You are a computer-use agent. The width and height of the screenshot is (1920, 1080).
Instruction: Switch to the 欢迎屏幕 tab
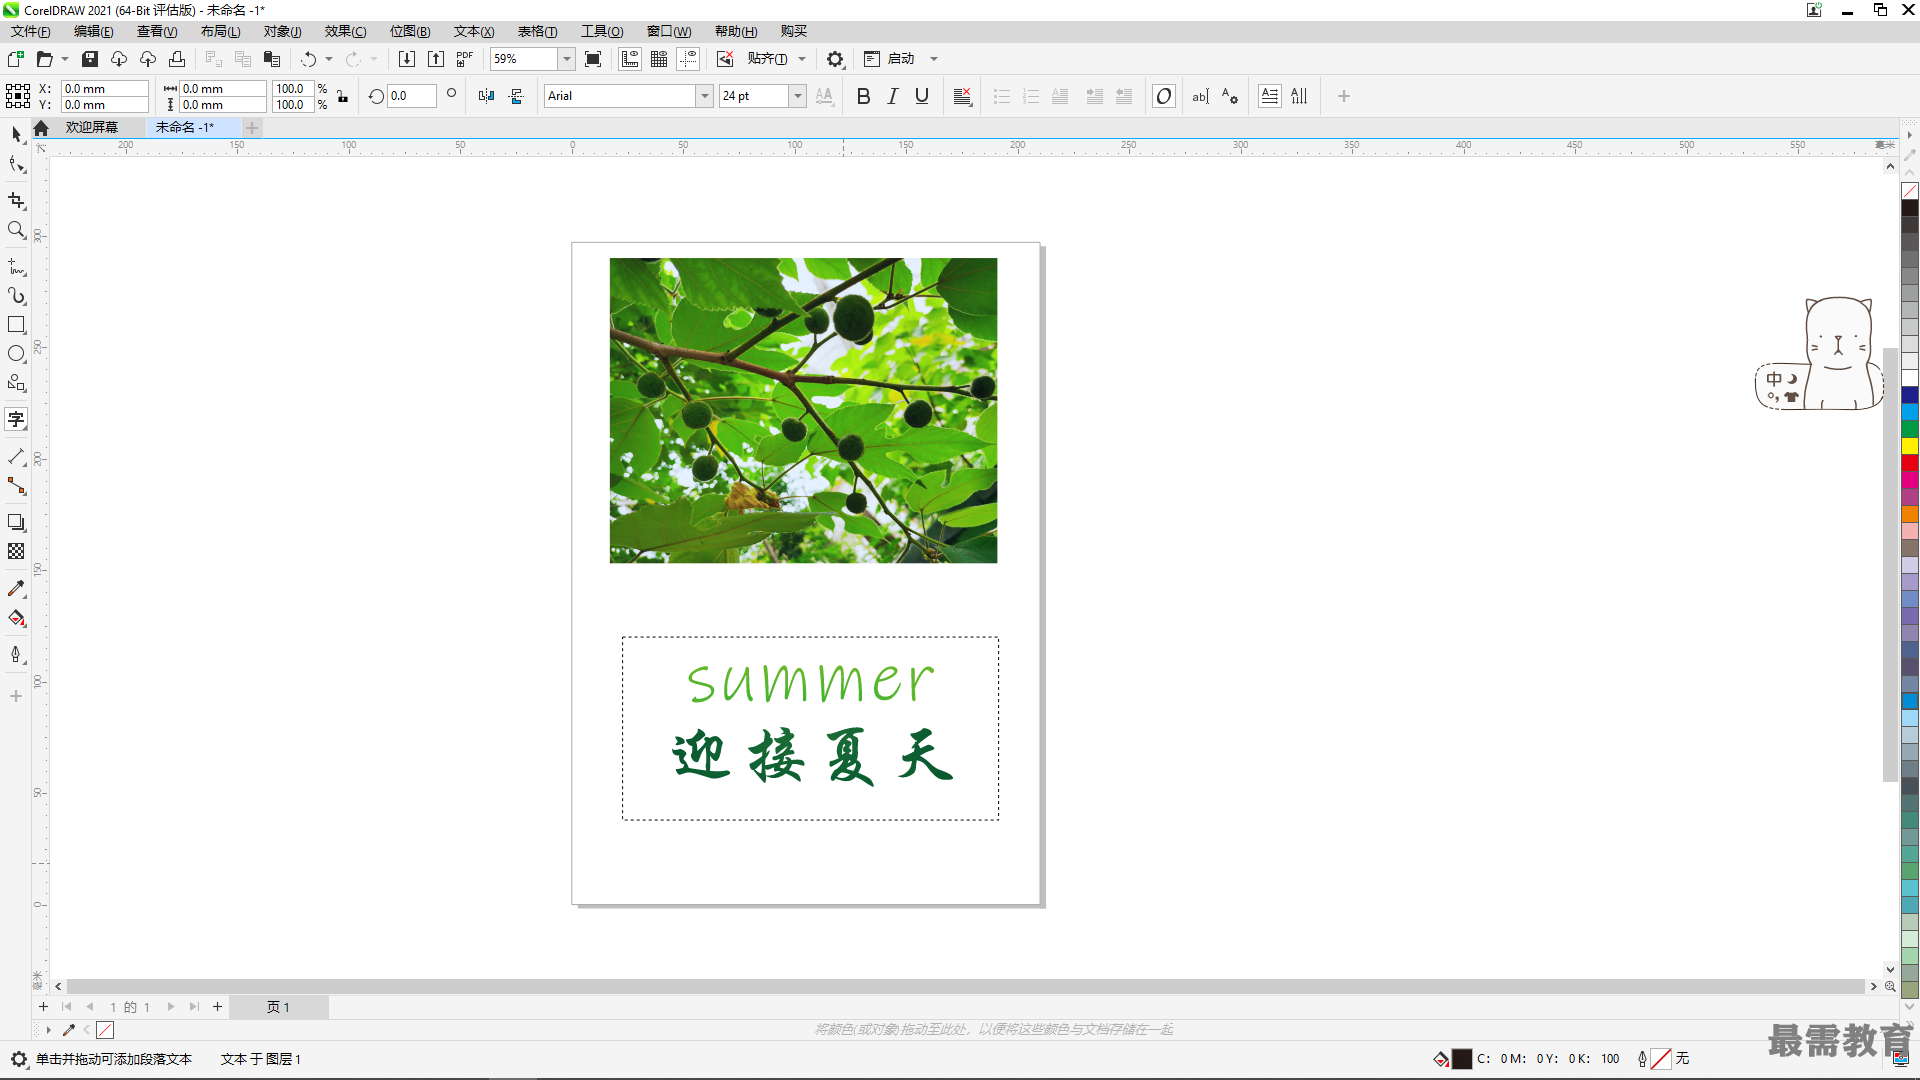point(92,128)
